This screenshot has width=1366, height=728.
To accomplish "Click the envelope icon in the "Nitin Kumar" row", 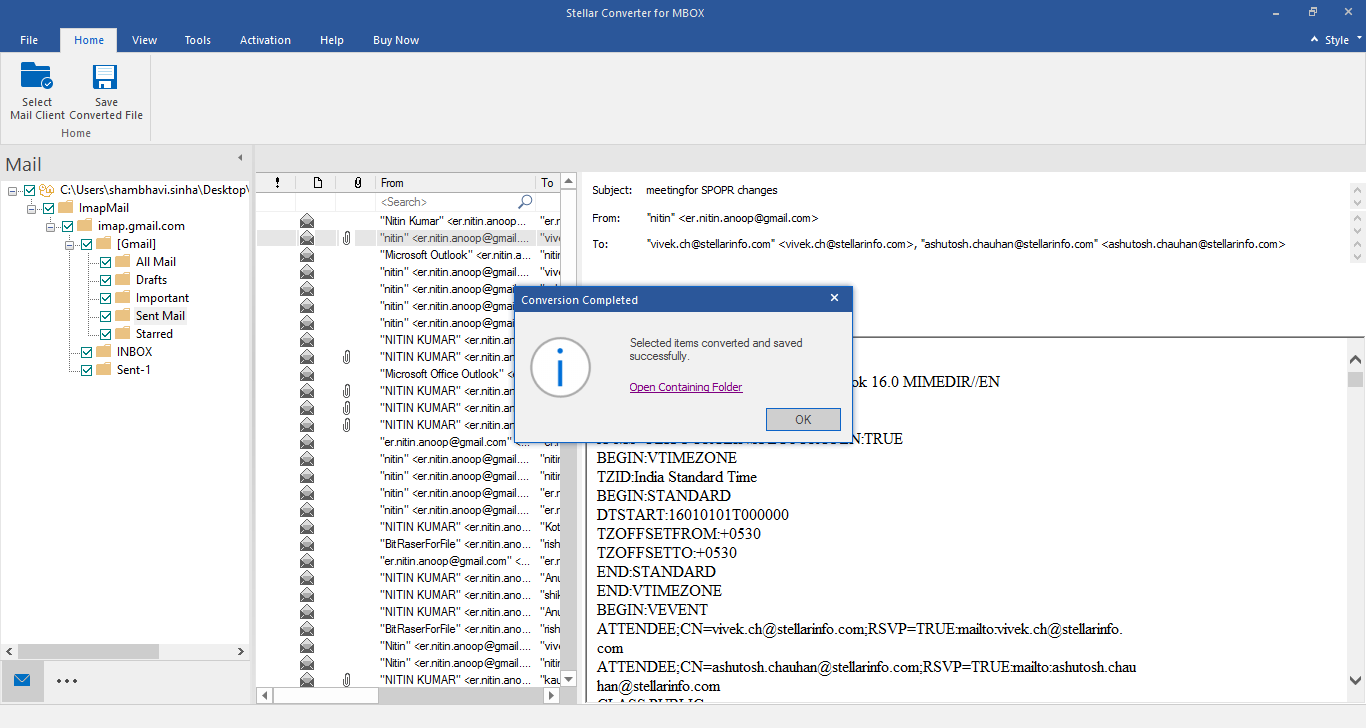I will (x=307, y=220).
